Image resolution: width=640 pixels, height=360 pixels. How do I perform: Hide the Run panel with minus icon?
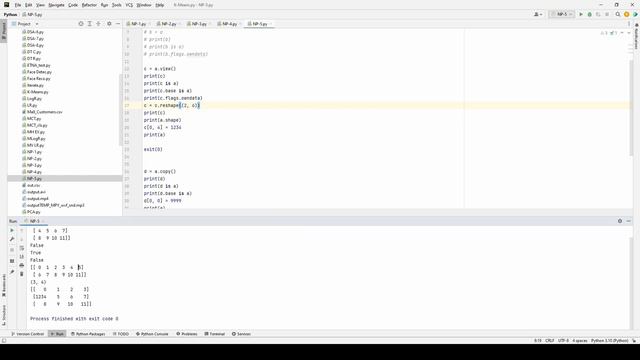pos(629,221)
